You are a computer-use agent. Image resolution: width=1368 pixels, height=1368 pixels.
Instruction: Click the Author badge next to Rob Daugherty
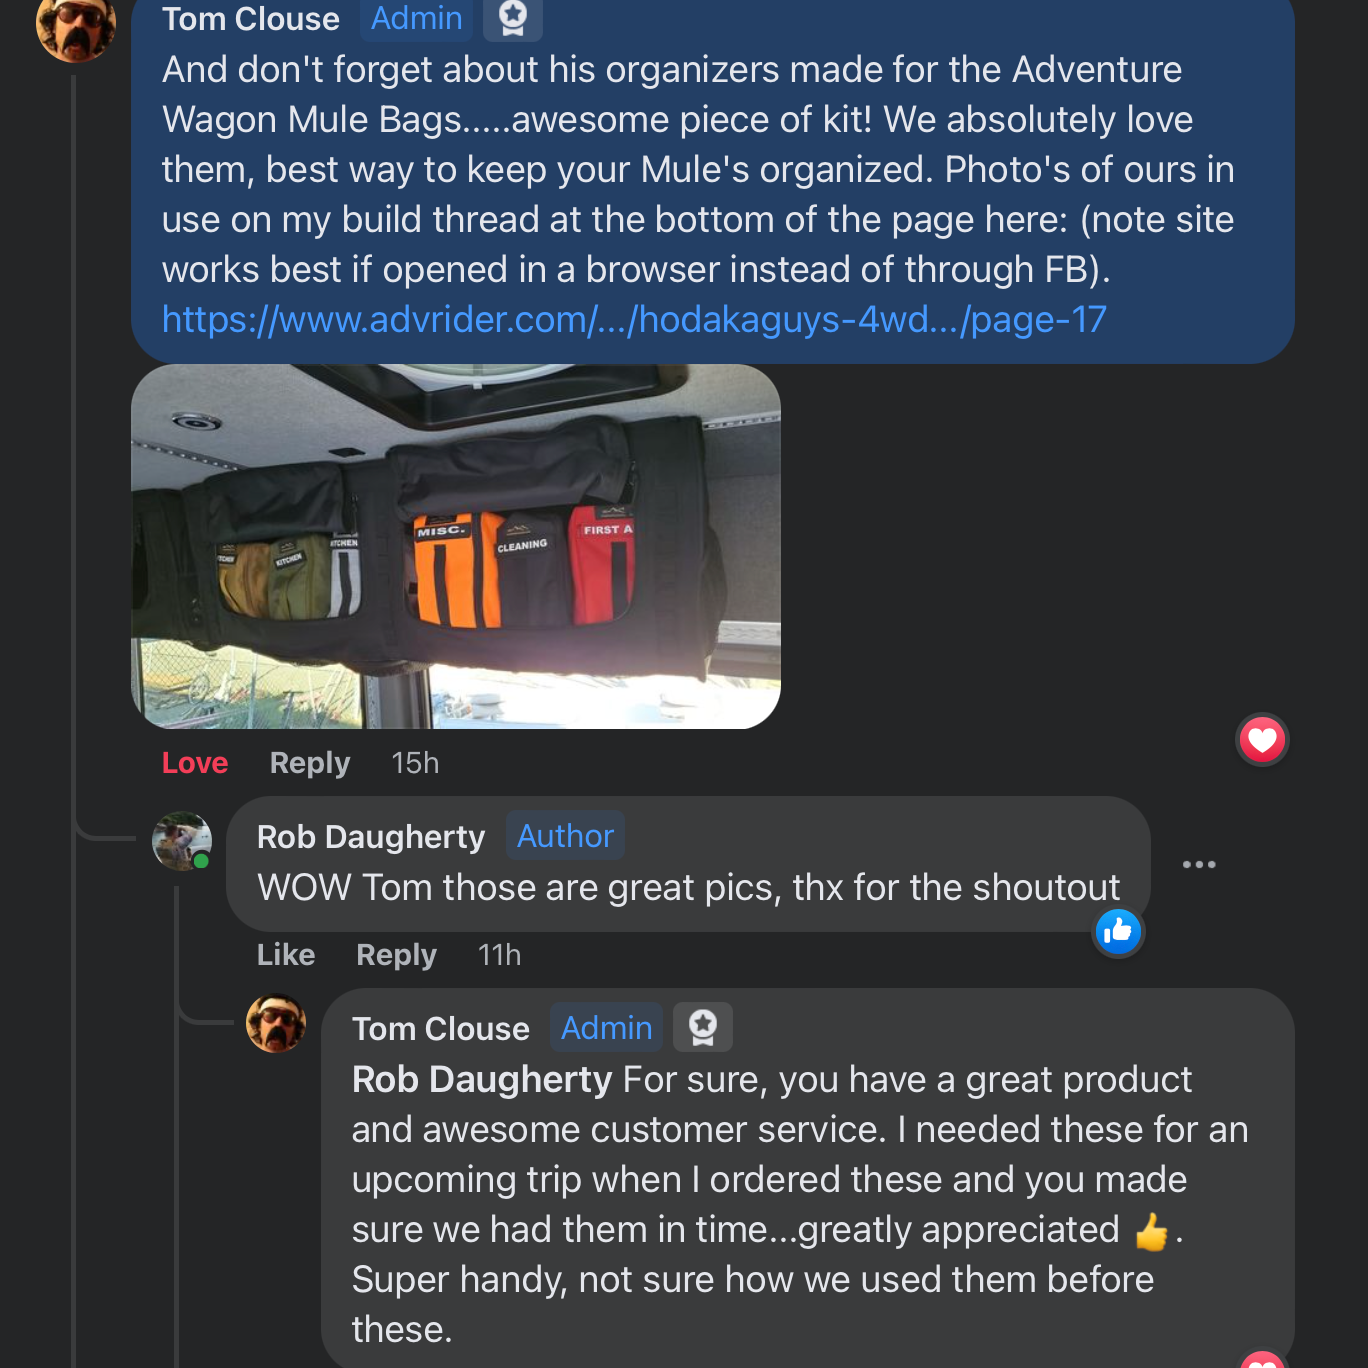pos(565,836)
